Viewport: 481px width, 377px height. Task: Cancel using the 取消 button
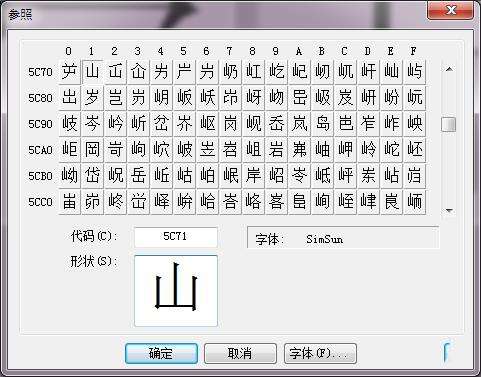[x=240, y=353]
